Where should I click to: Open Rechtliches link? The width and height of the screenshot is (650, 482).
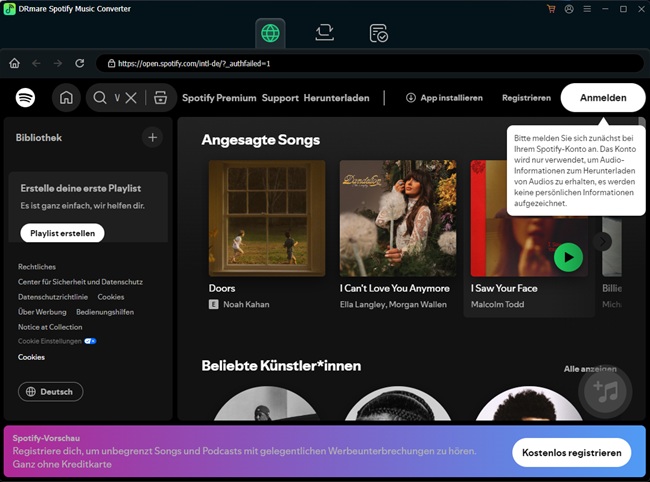[x=36, y=266]
